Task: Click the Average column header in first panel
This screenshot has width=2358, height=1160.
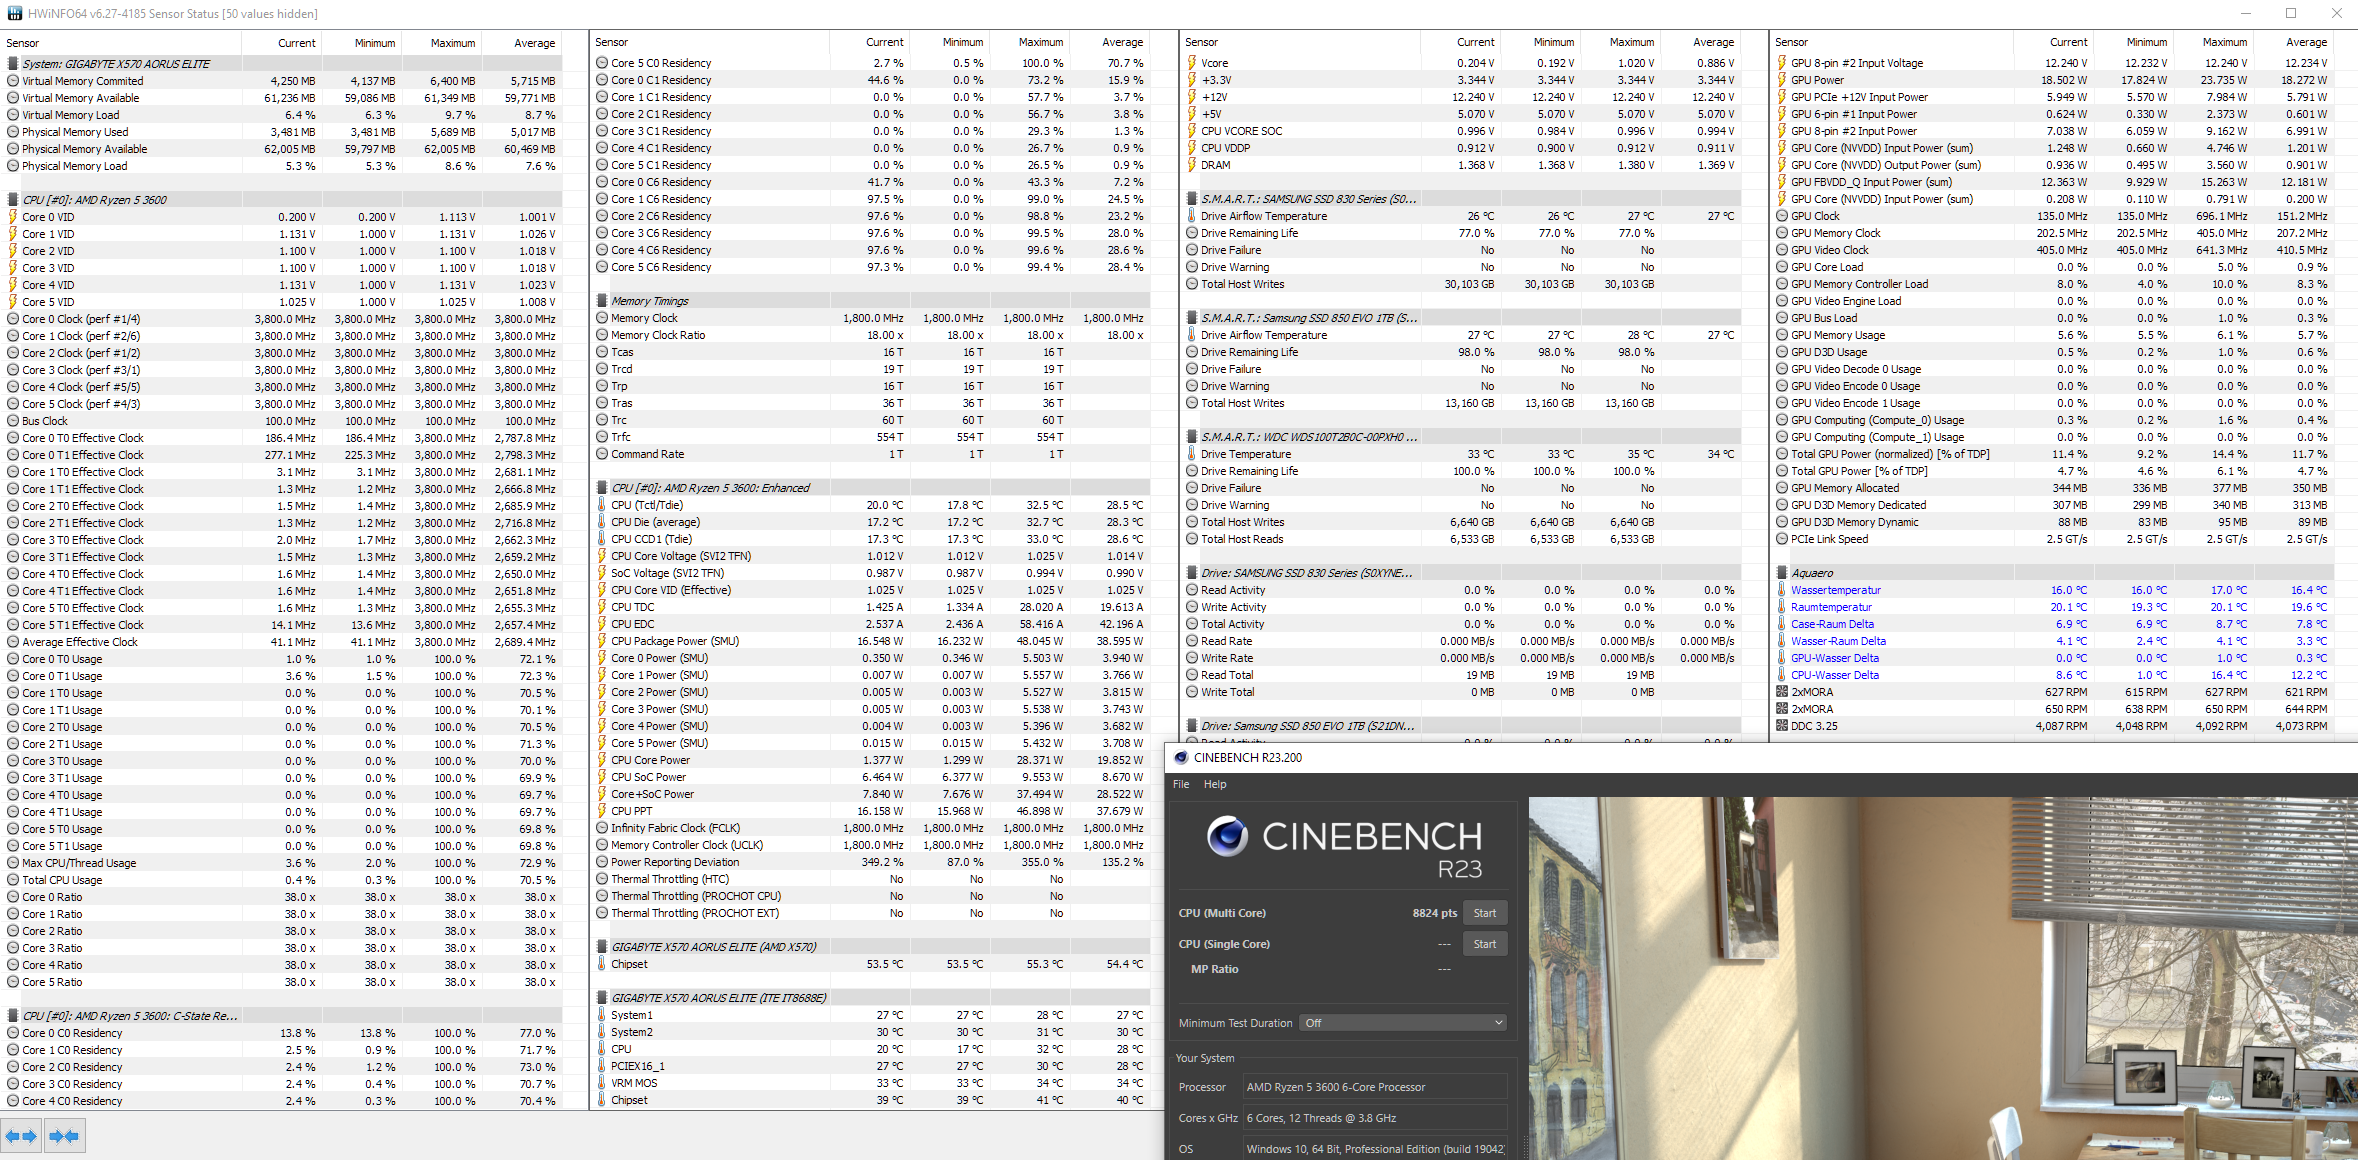Action: (534, 43)
